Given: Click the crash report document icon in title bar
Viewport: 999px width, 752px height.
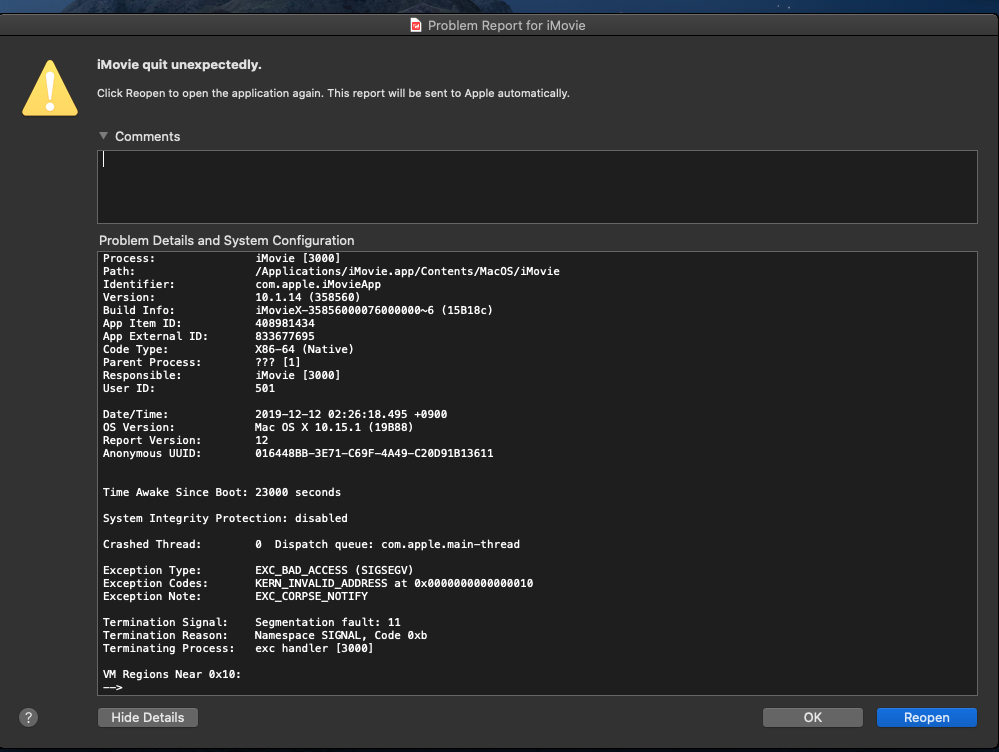Looking at the screenshot, I should (416, 26).
